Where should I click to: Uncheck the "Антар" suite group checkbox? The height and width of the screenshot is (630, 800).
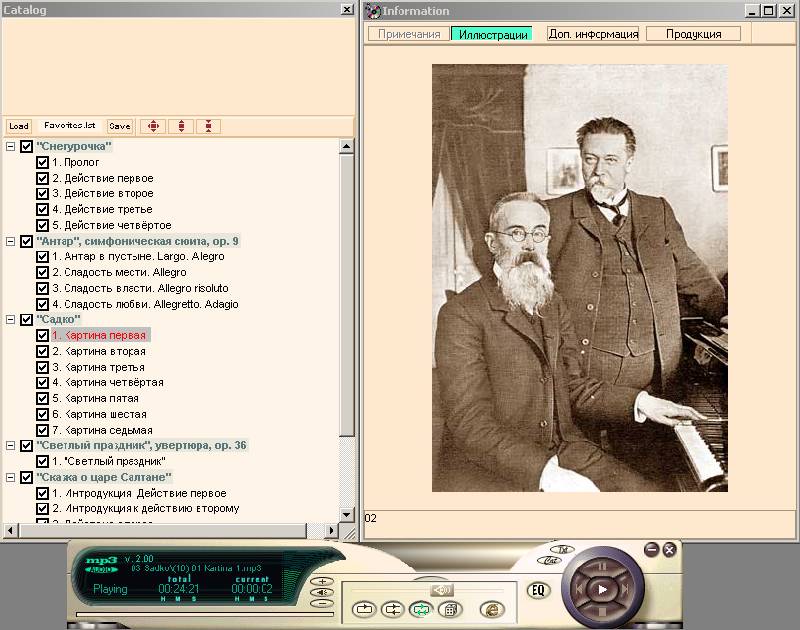pyautogui.click(x=27, y=241)
